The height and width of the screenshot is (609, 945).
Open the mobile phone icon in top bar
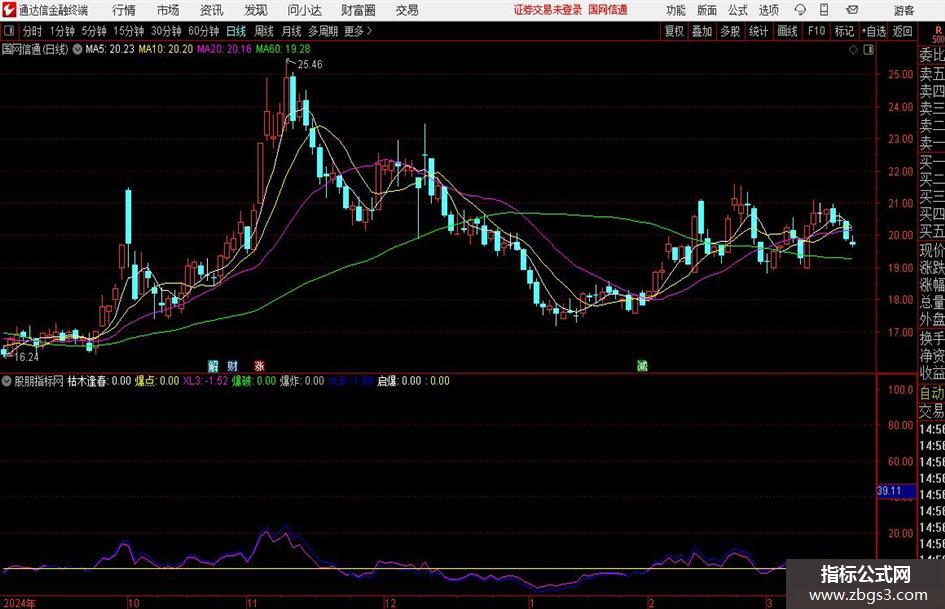coord(824,10)
